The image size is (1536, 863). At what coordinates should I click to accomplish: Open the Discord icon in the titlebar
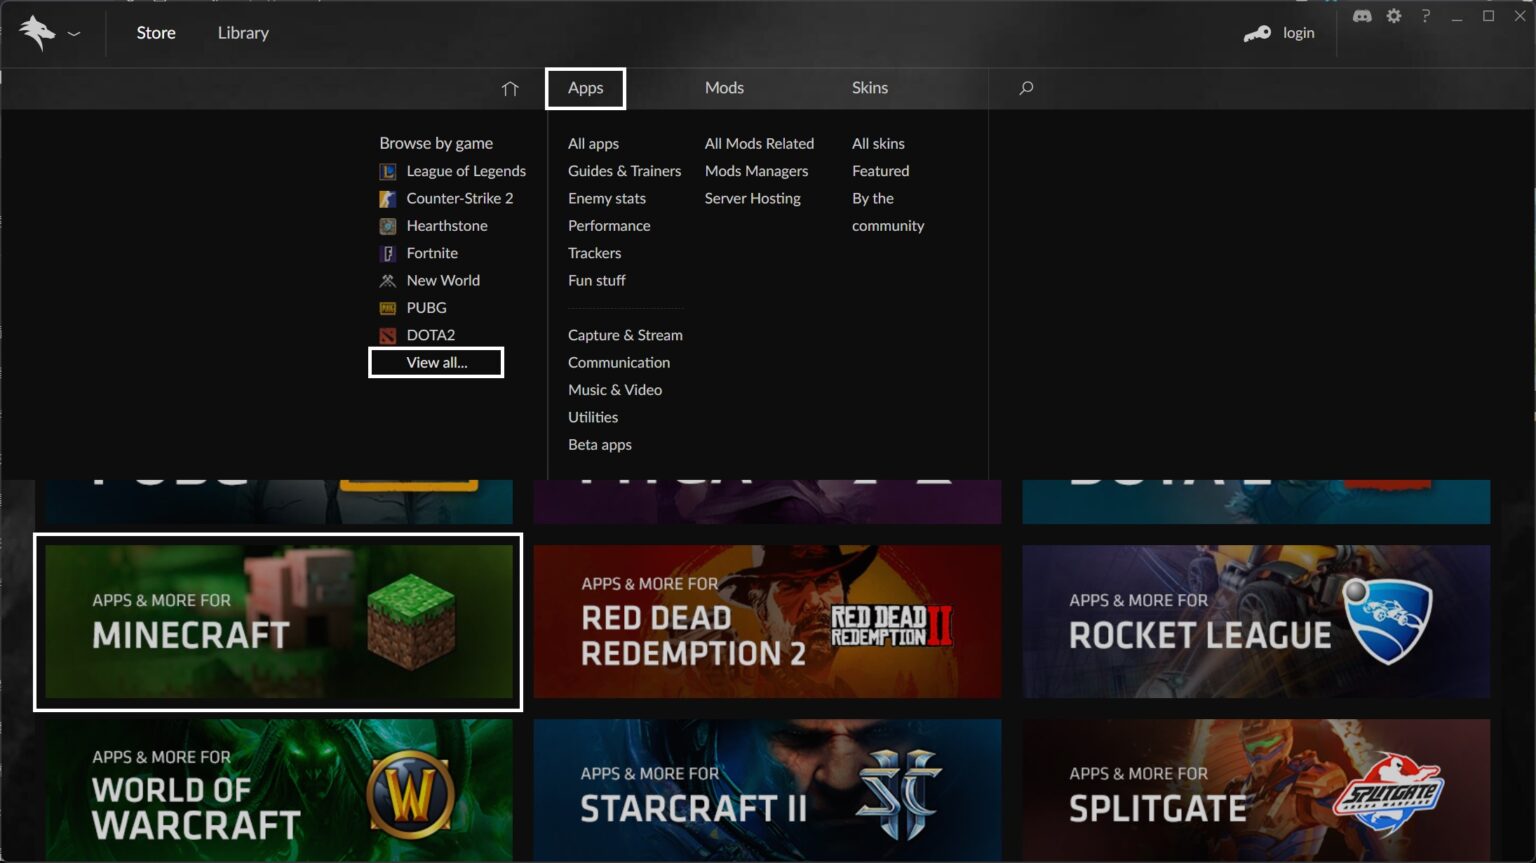click(1362, 16)
